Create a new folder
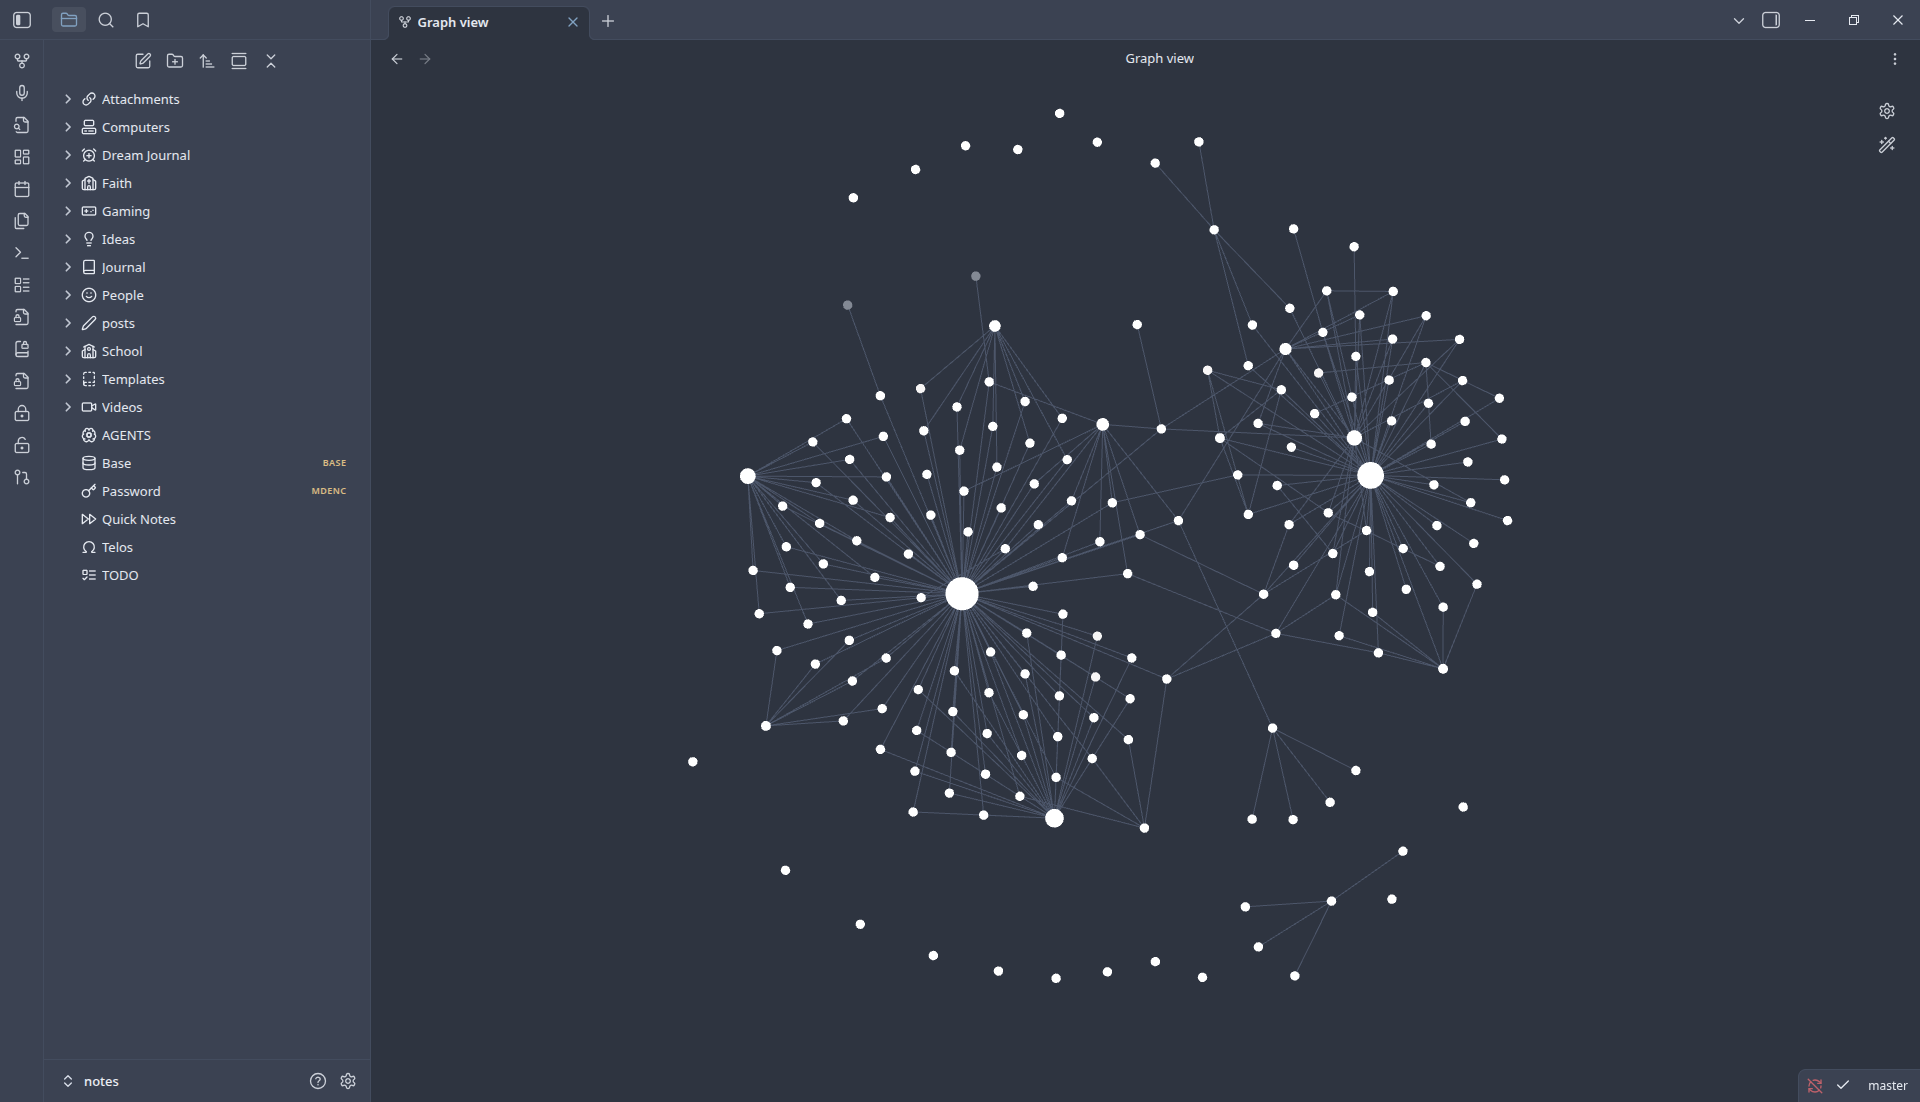Viewport: 1920px width, 1102px height. tap(175, 61)
